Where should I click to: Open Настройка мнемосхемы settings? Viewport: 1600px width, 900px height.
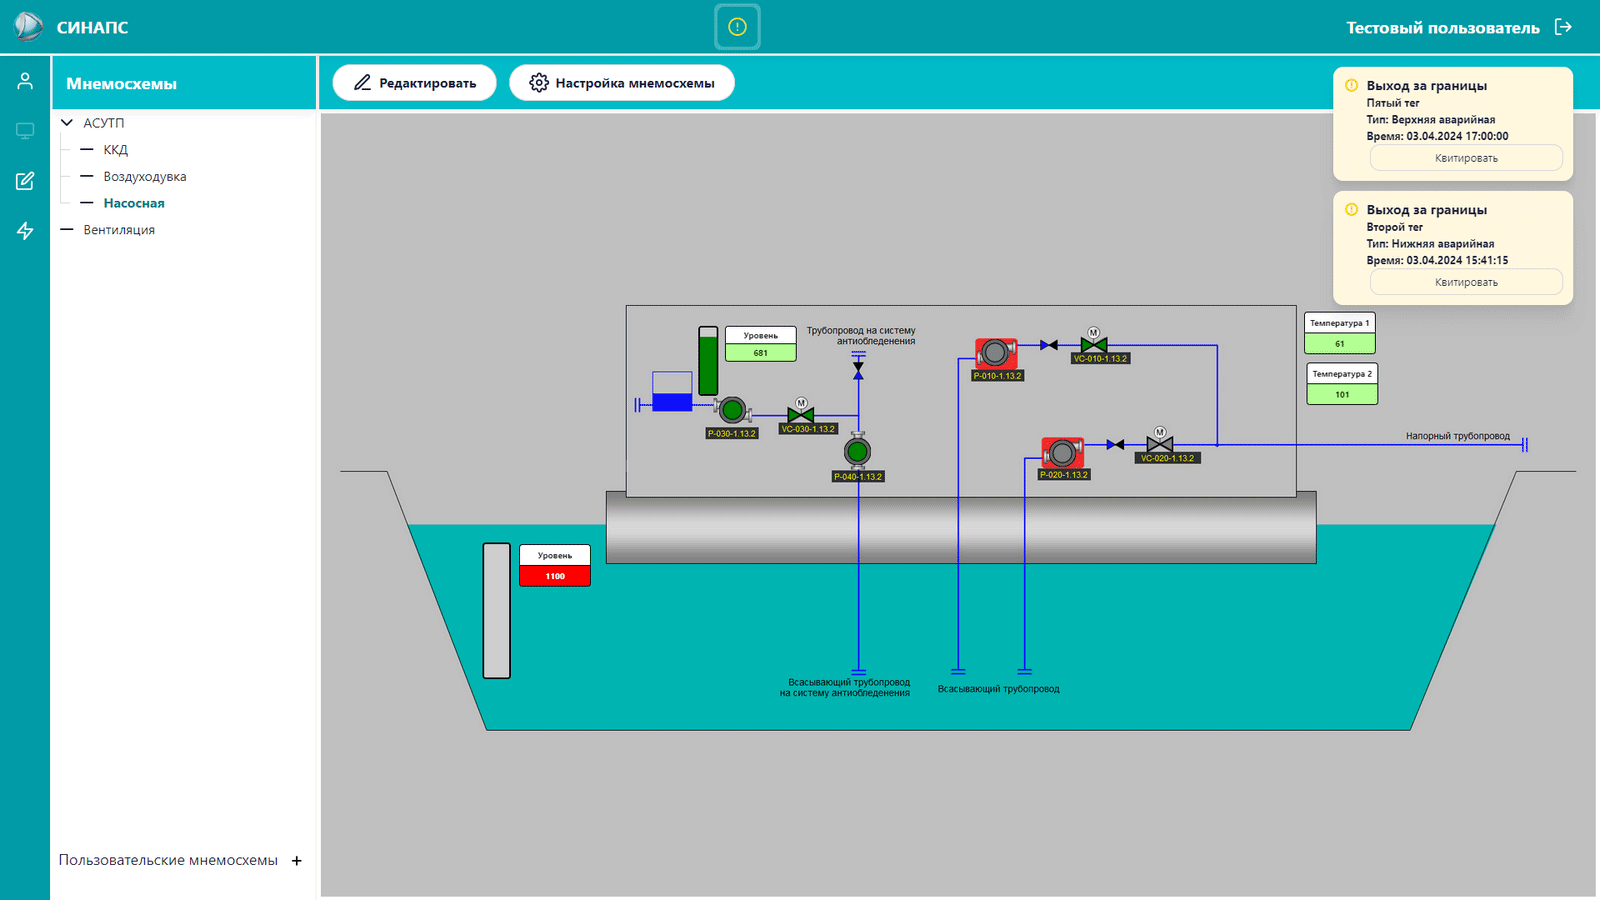point(622,83)
